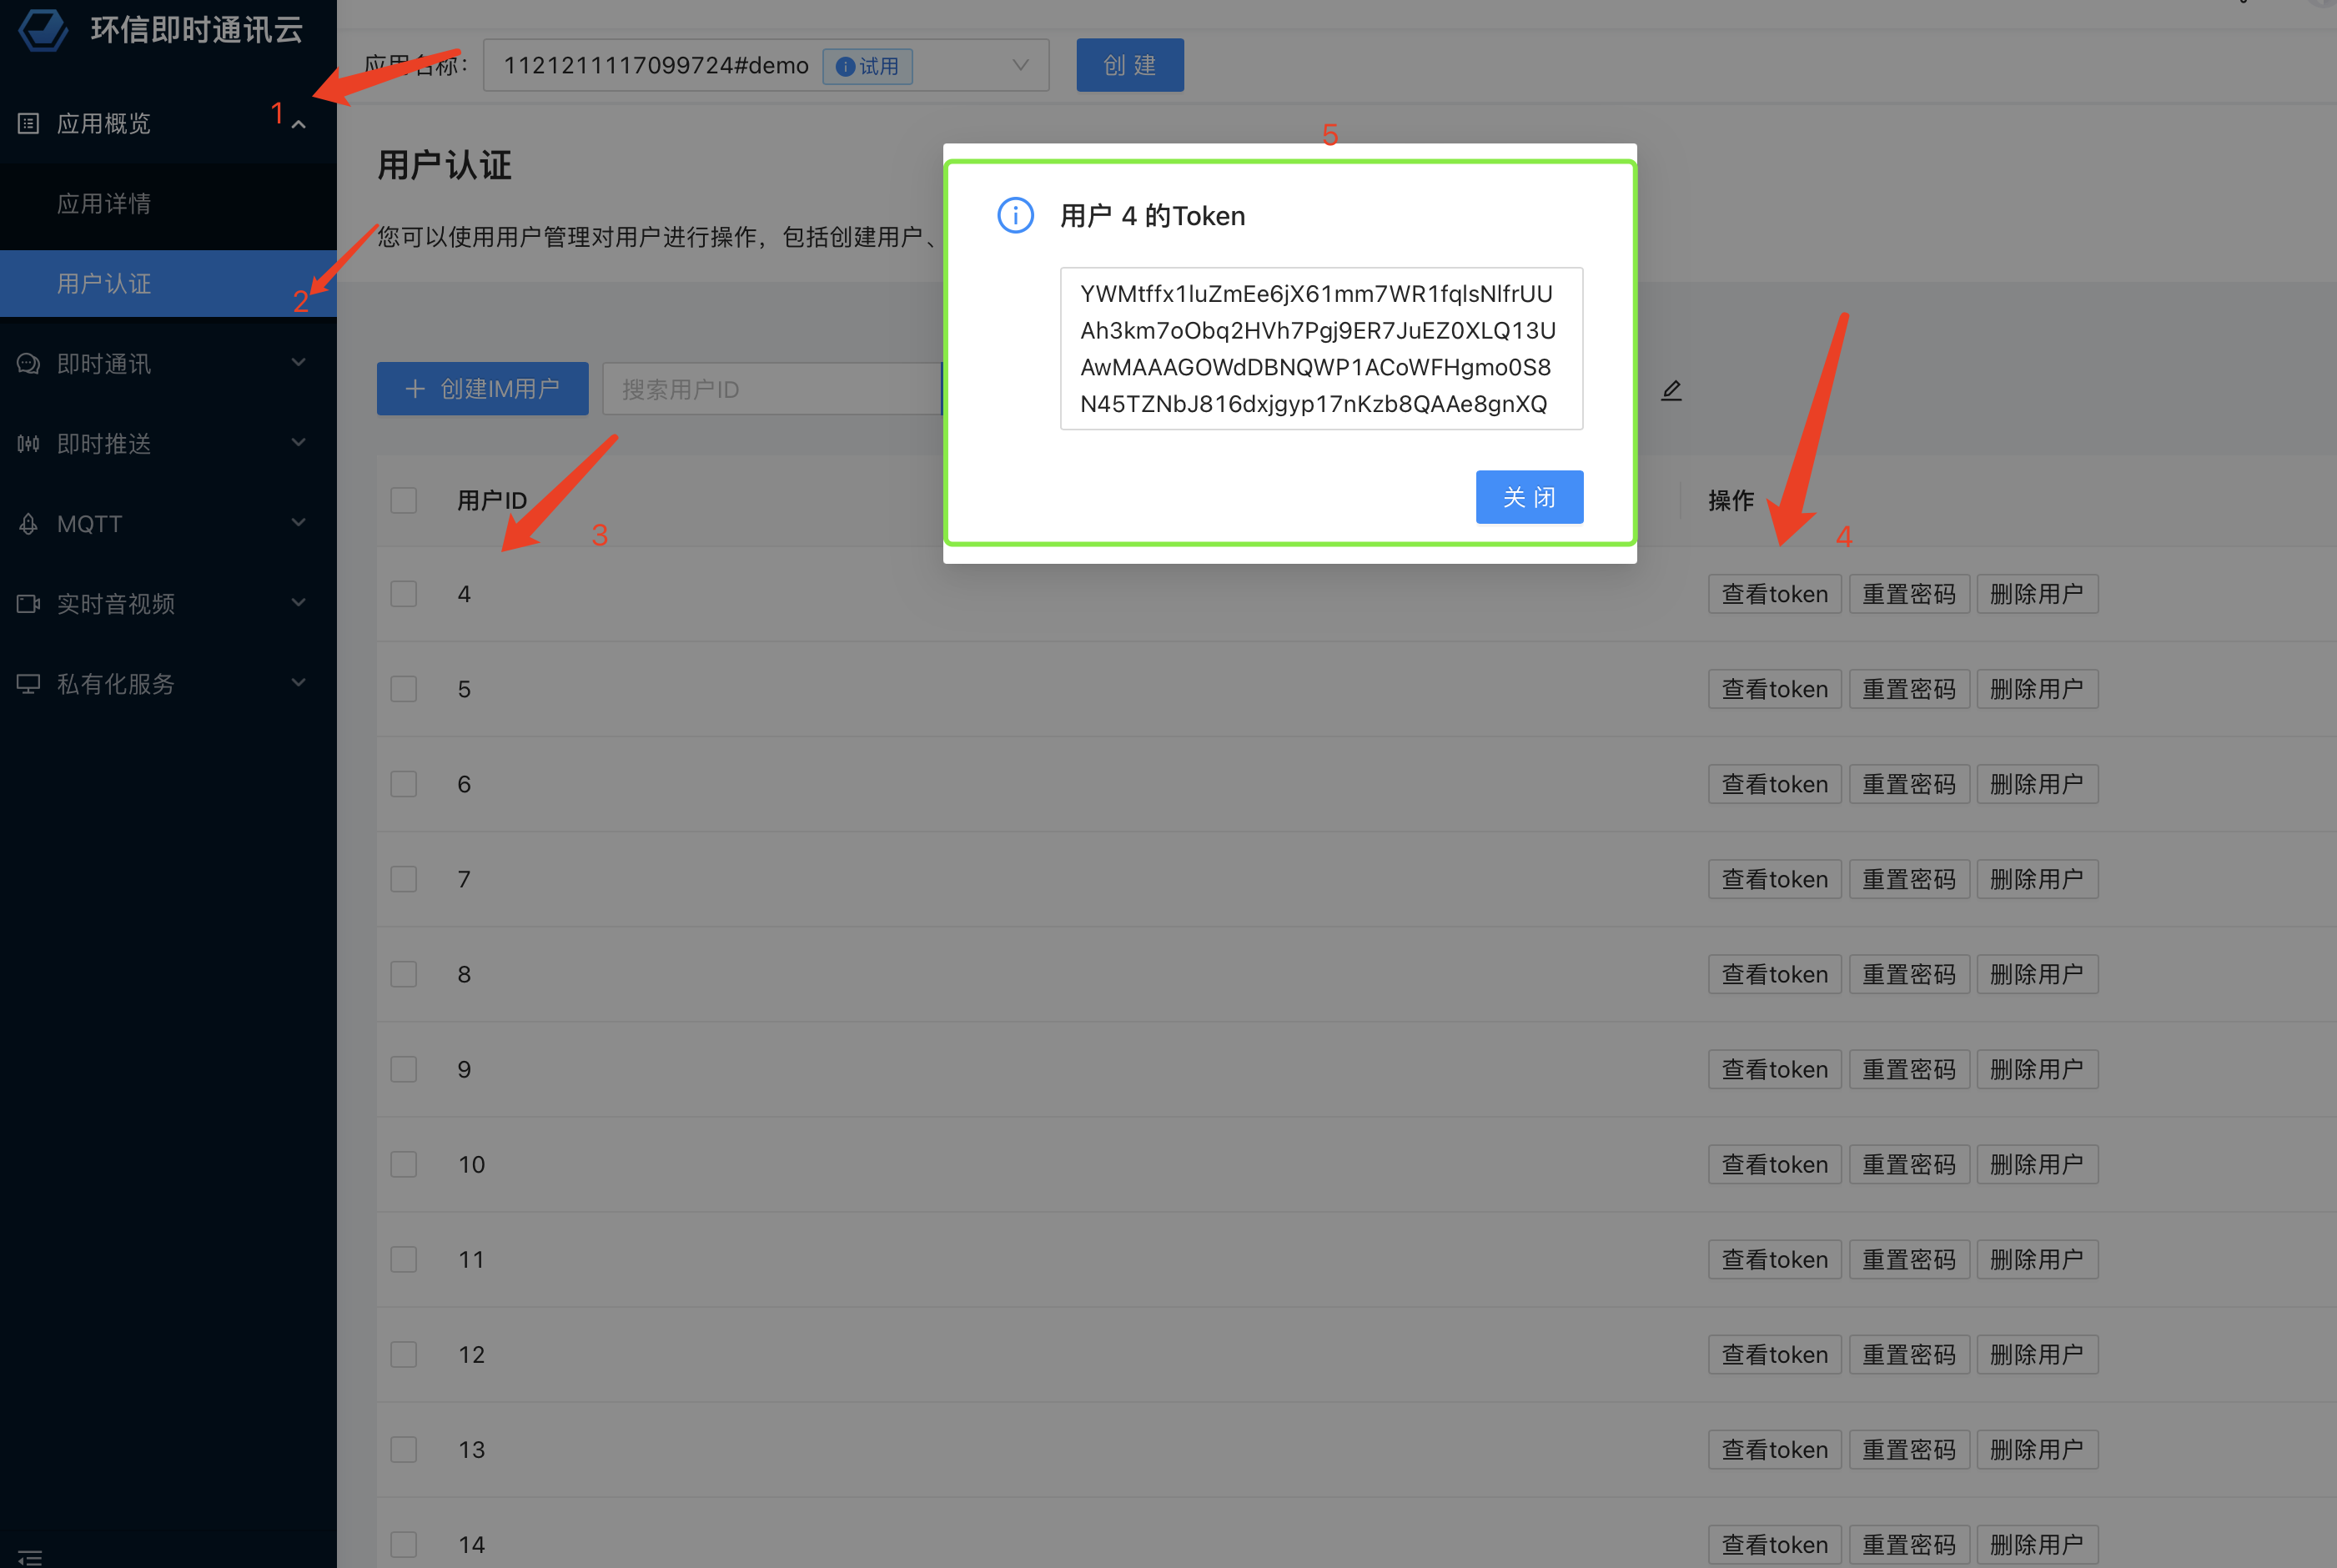This screenshot has width=2337, height=1568.
Task: Click the 试用 trial badge
Action: (867, 66)
